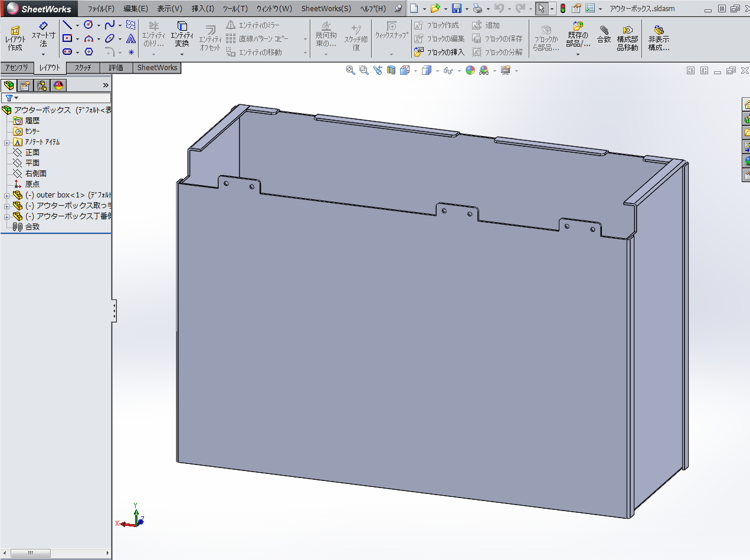Click the Zoom to area icon
Screen dimensions: 750x560
pyautogui.click(x=364, y=70)
